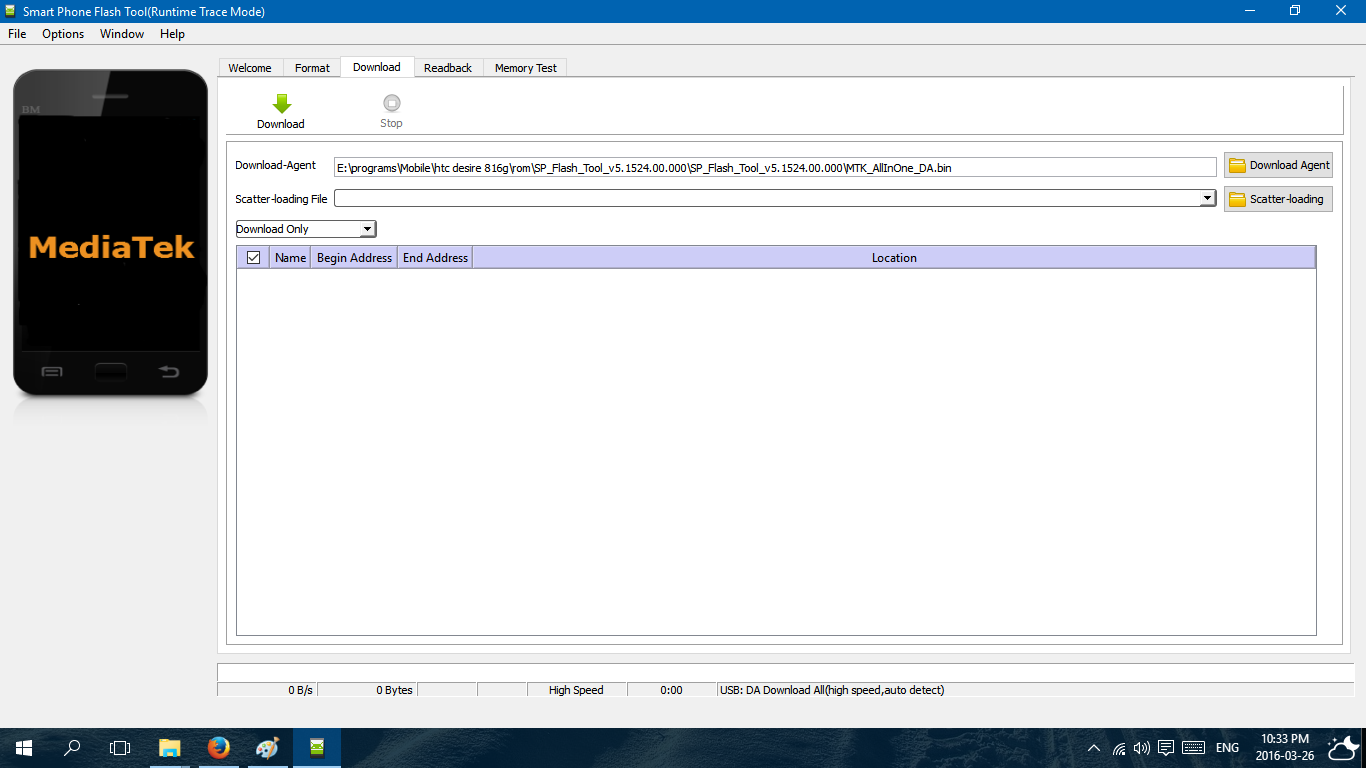
Task: Click the USB: DA Download All status text
Action: (x=832, y=690)
